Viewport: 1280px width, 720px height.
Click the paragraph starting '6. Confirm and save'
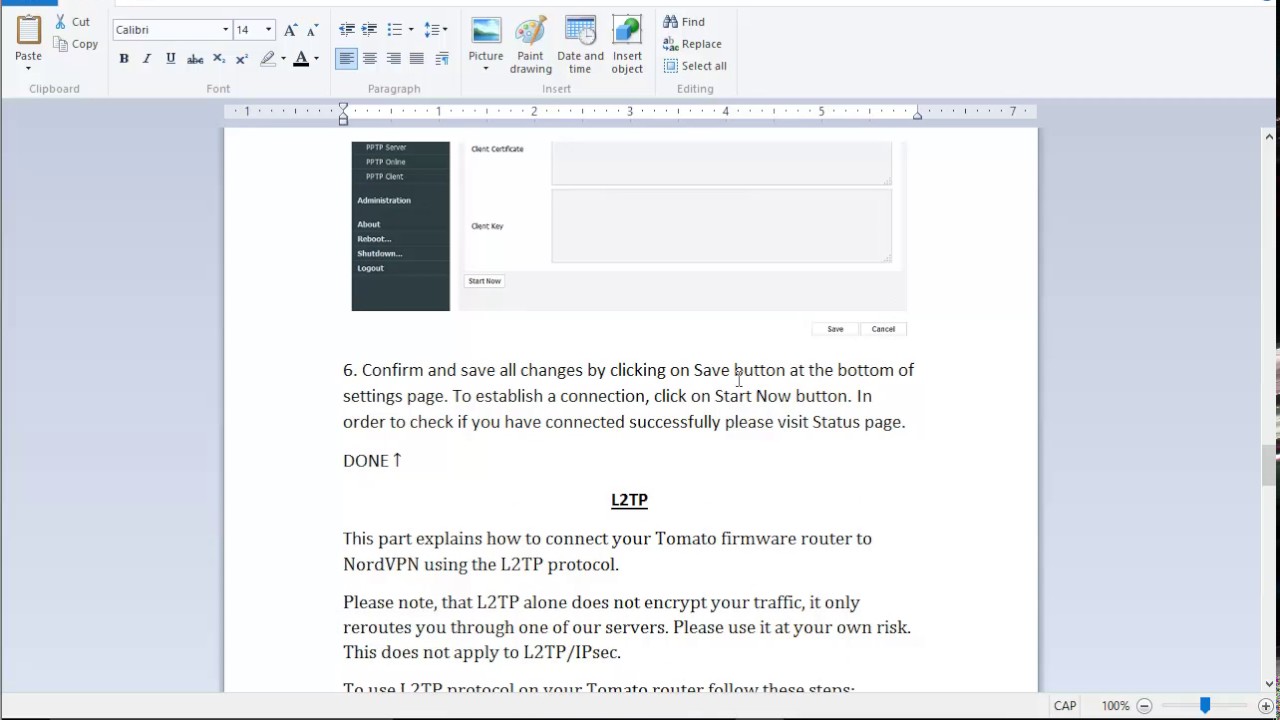pos(628,396)
